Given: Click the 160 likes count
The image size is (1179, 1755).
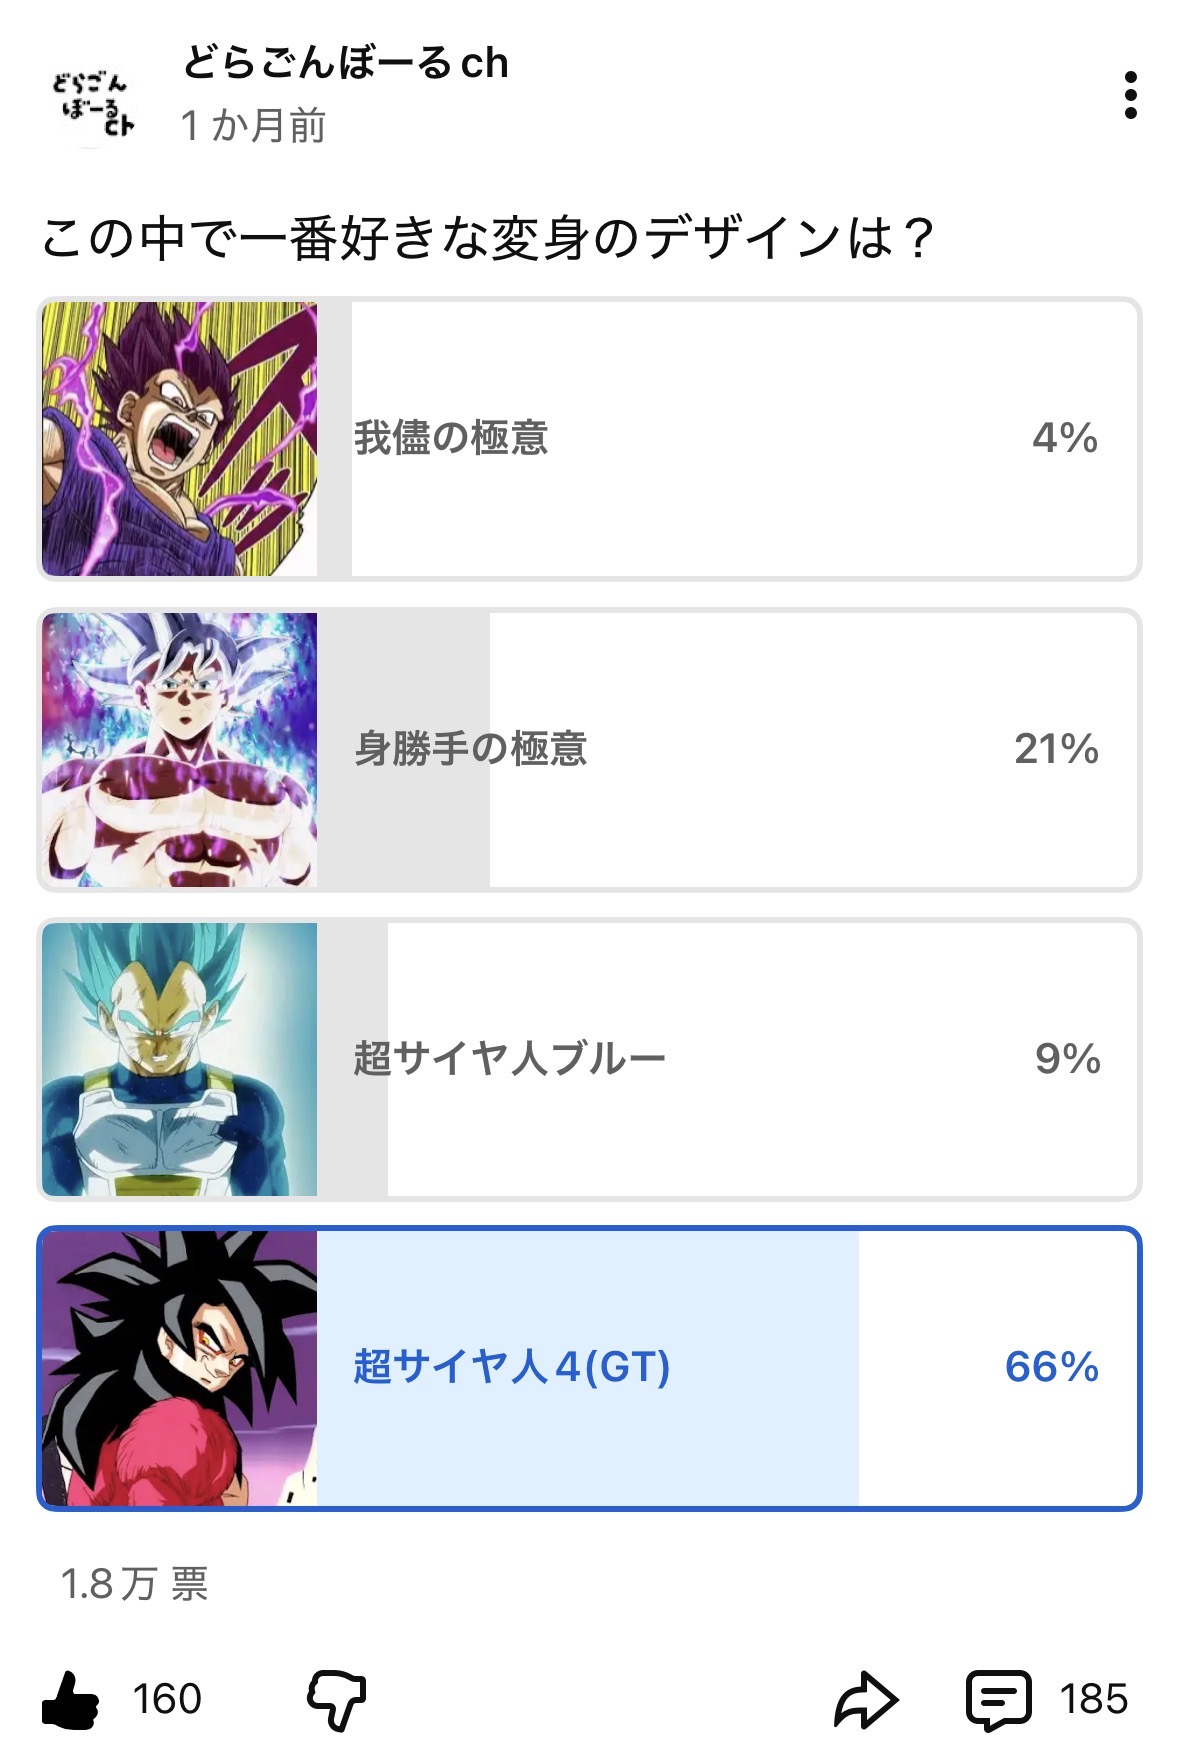Looking at the screenshot, I should point(167,1699).
